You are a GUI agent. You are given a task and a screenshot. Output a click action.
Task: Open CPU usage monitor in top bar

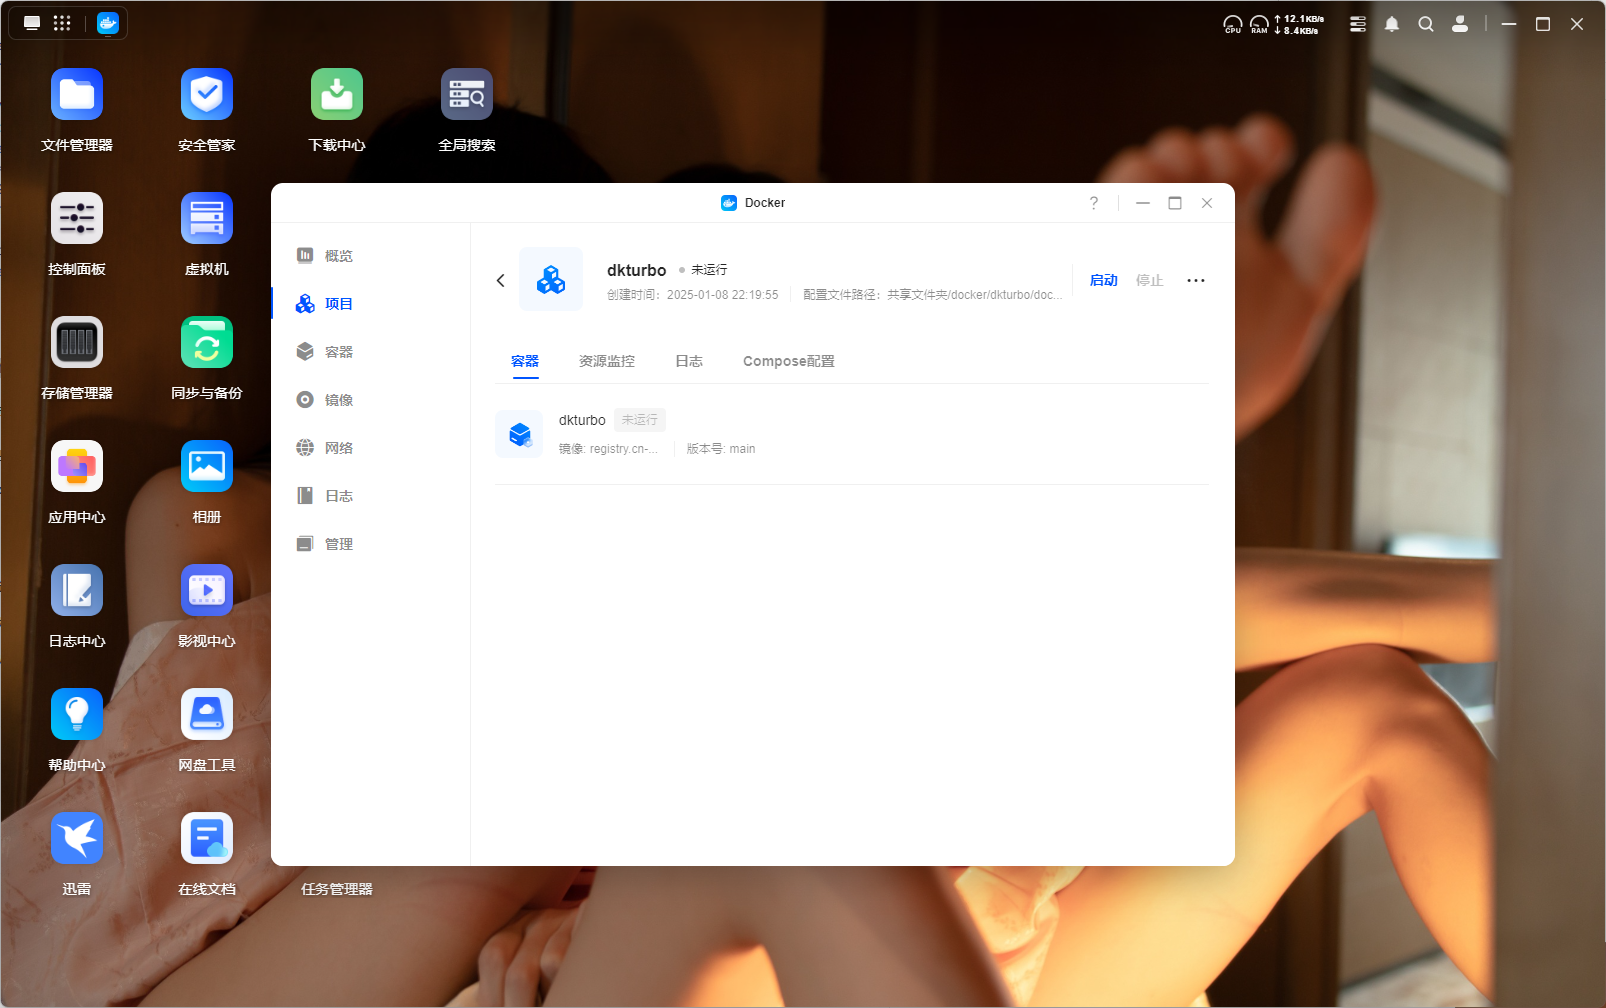[x=1233, y=24]
